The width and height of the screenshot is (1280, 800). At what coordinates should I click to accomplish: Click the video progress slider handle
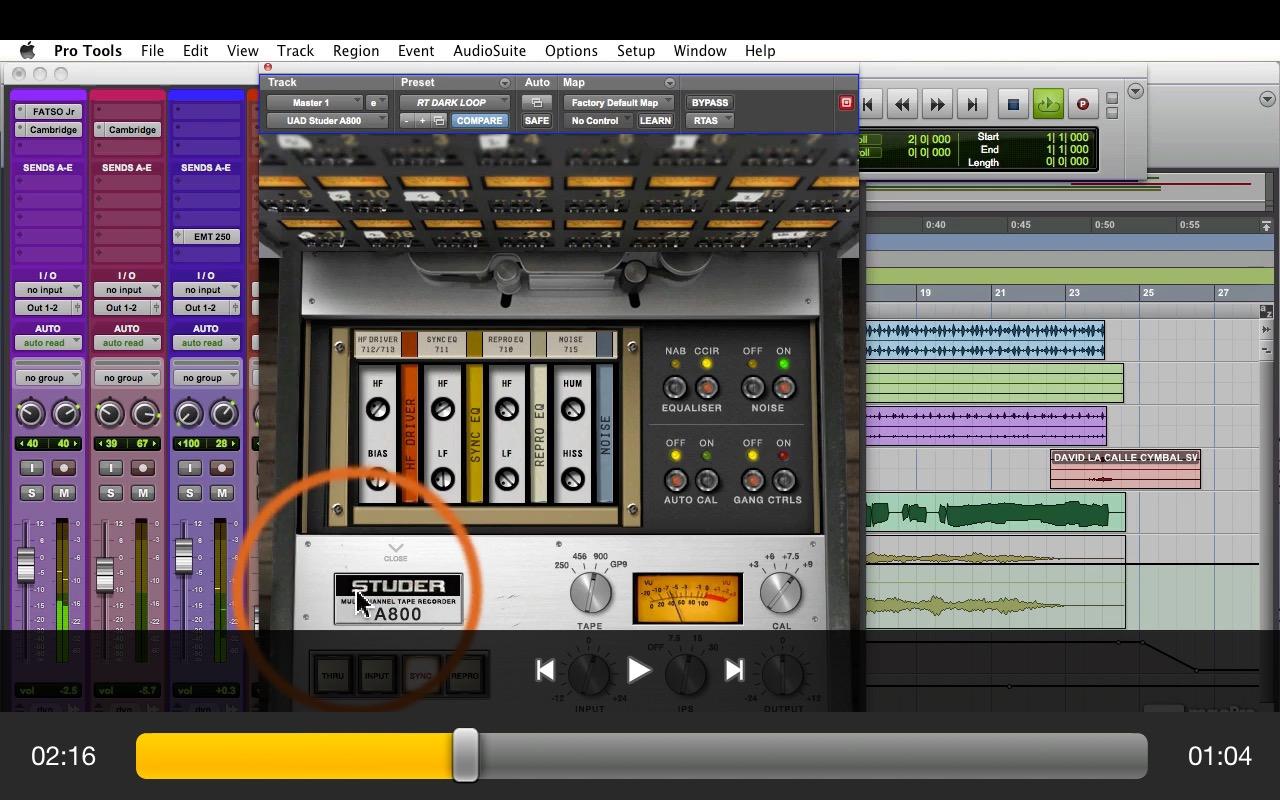(x=465, y=756)
